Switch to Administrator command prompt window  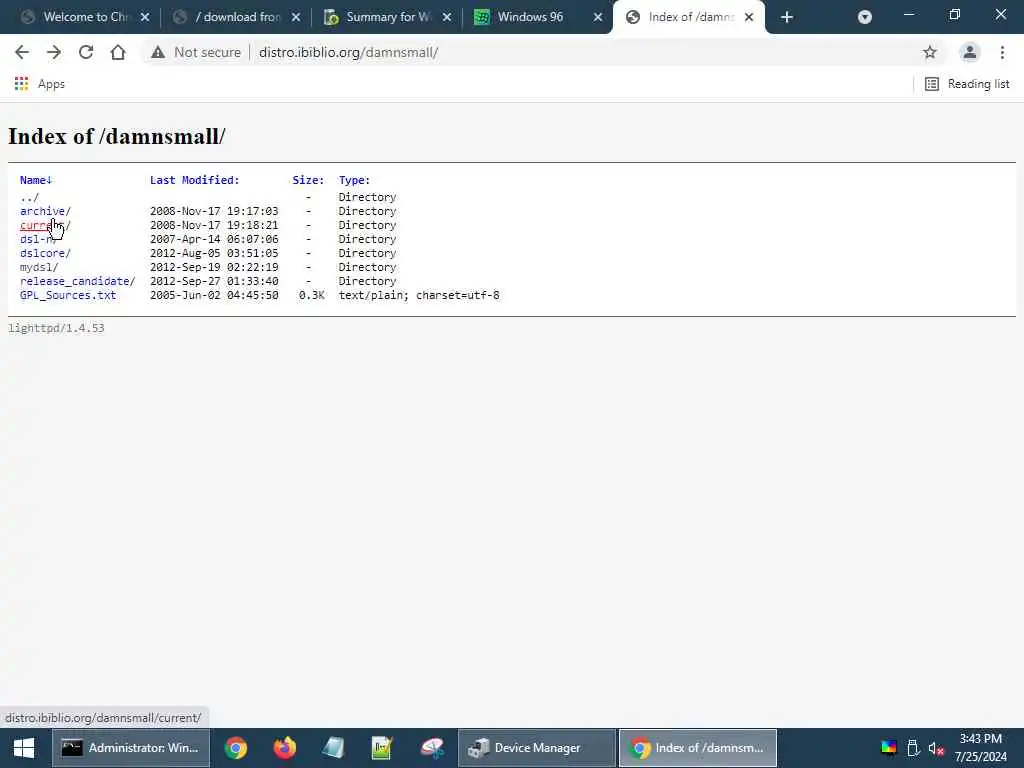pyautogui.click(x=131, y=748)
